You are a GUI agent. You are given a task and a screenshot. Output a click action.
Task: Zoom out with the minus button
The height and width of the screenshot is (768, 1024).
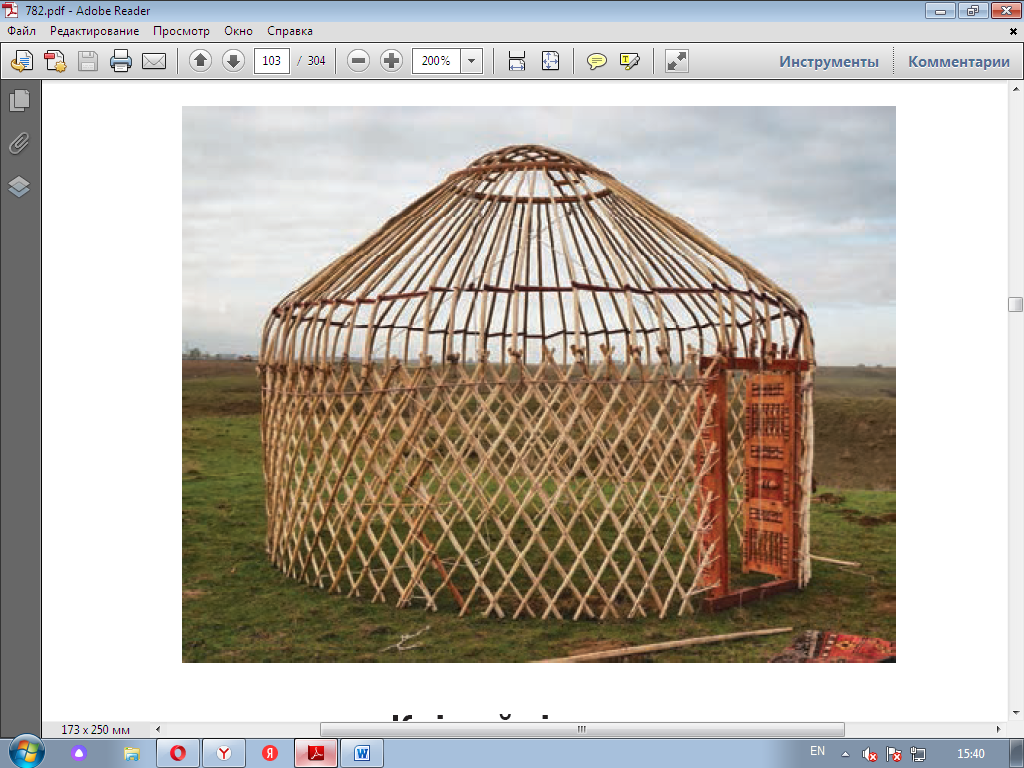coord(358,61)
